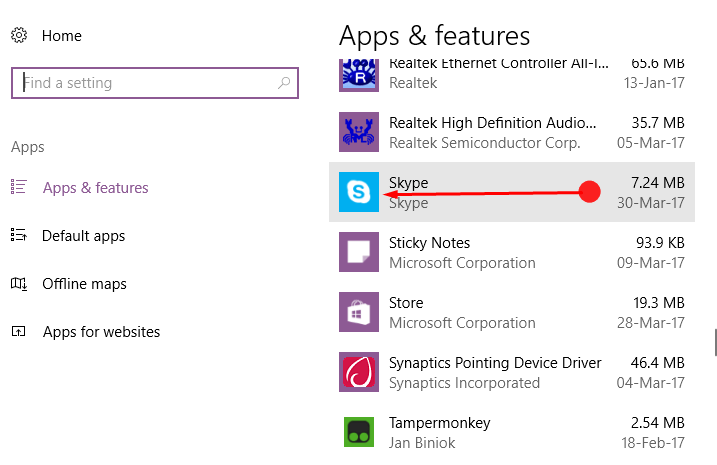Click the Tampermonkey icon
717x465 pixels.
click(x=359, y=432)
